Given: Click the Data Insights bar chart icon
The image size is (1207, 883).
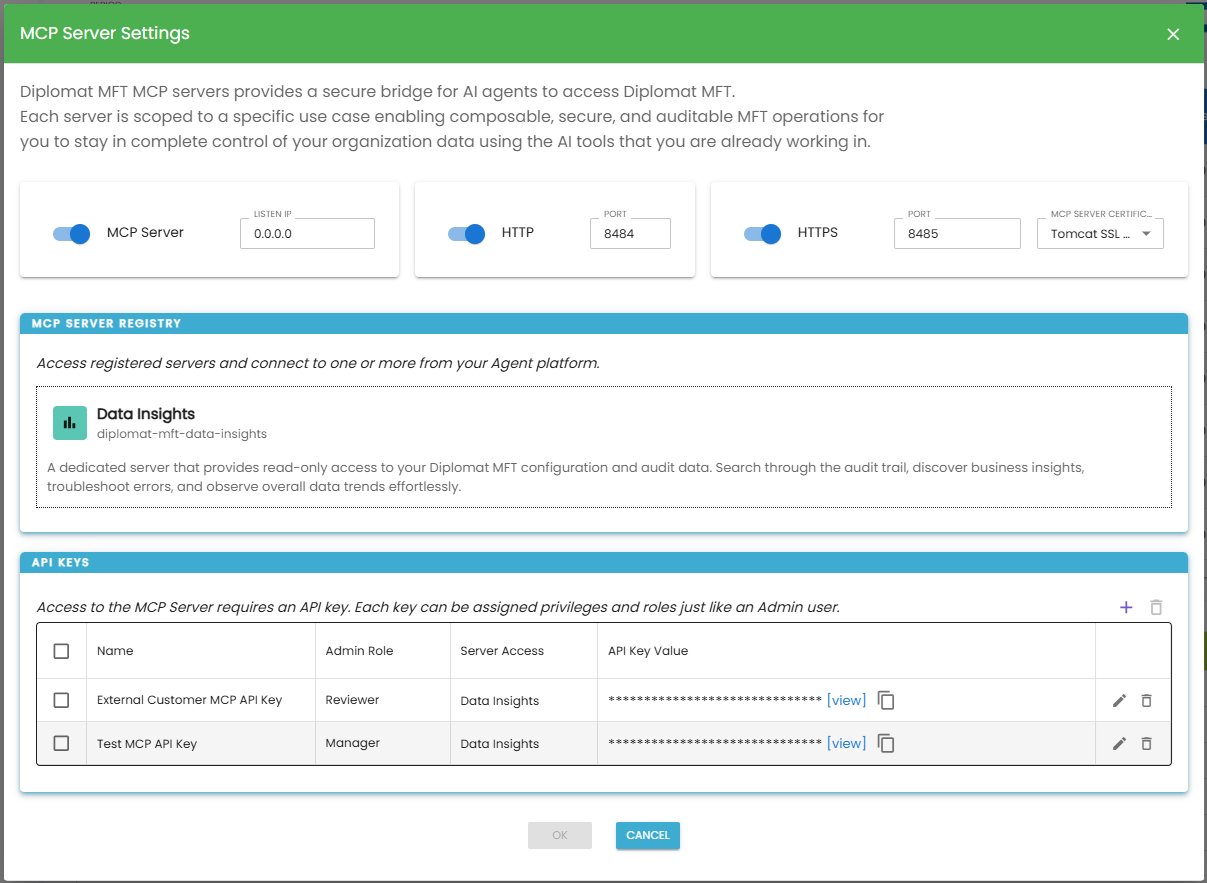Looking at the screenshot, I should [x=70, y=423].
